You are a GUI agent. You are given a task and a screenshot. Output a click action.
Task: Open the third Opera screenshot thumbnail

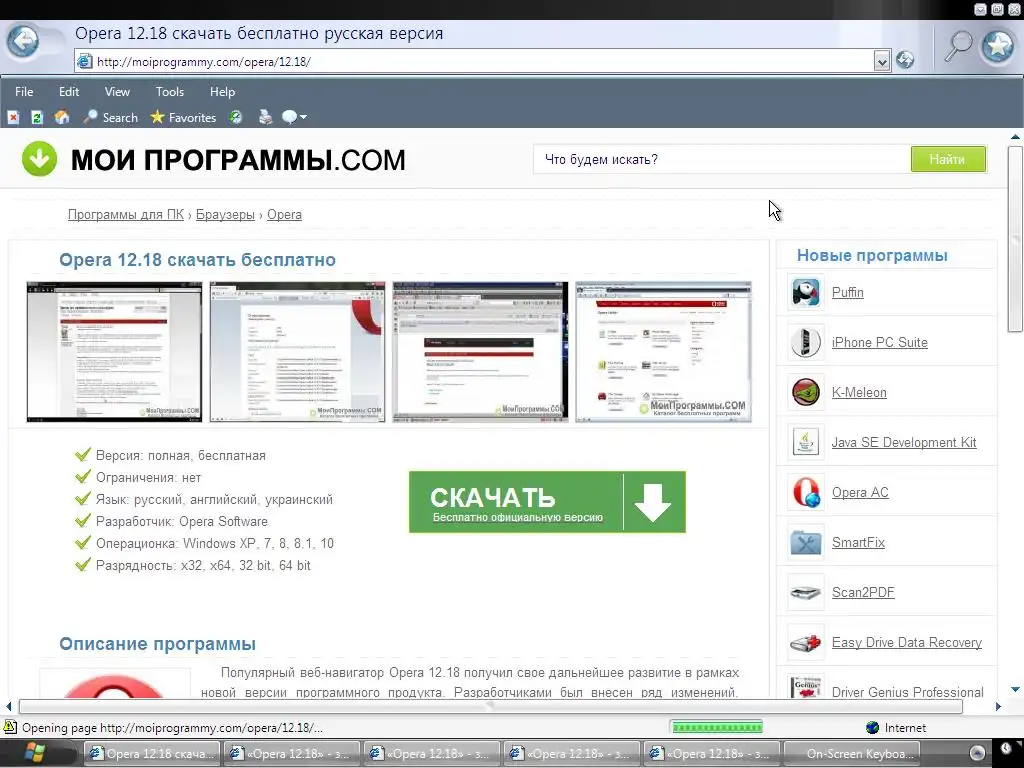click(x=480, y=352)
